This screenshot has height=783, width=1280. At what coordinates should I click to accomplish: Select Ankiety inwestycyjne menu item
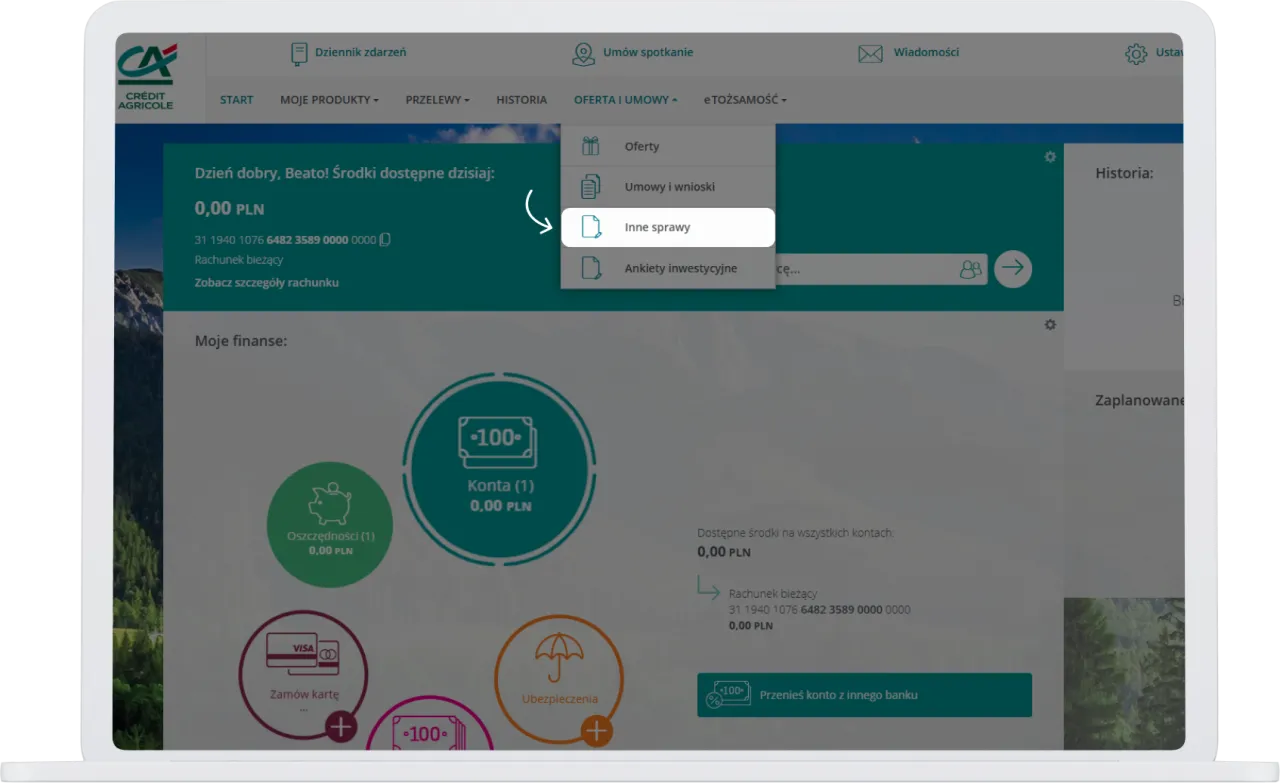click(x=680, y=268)
